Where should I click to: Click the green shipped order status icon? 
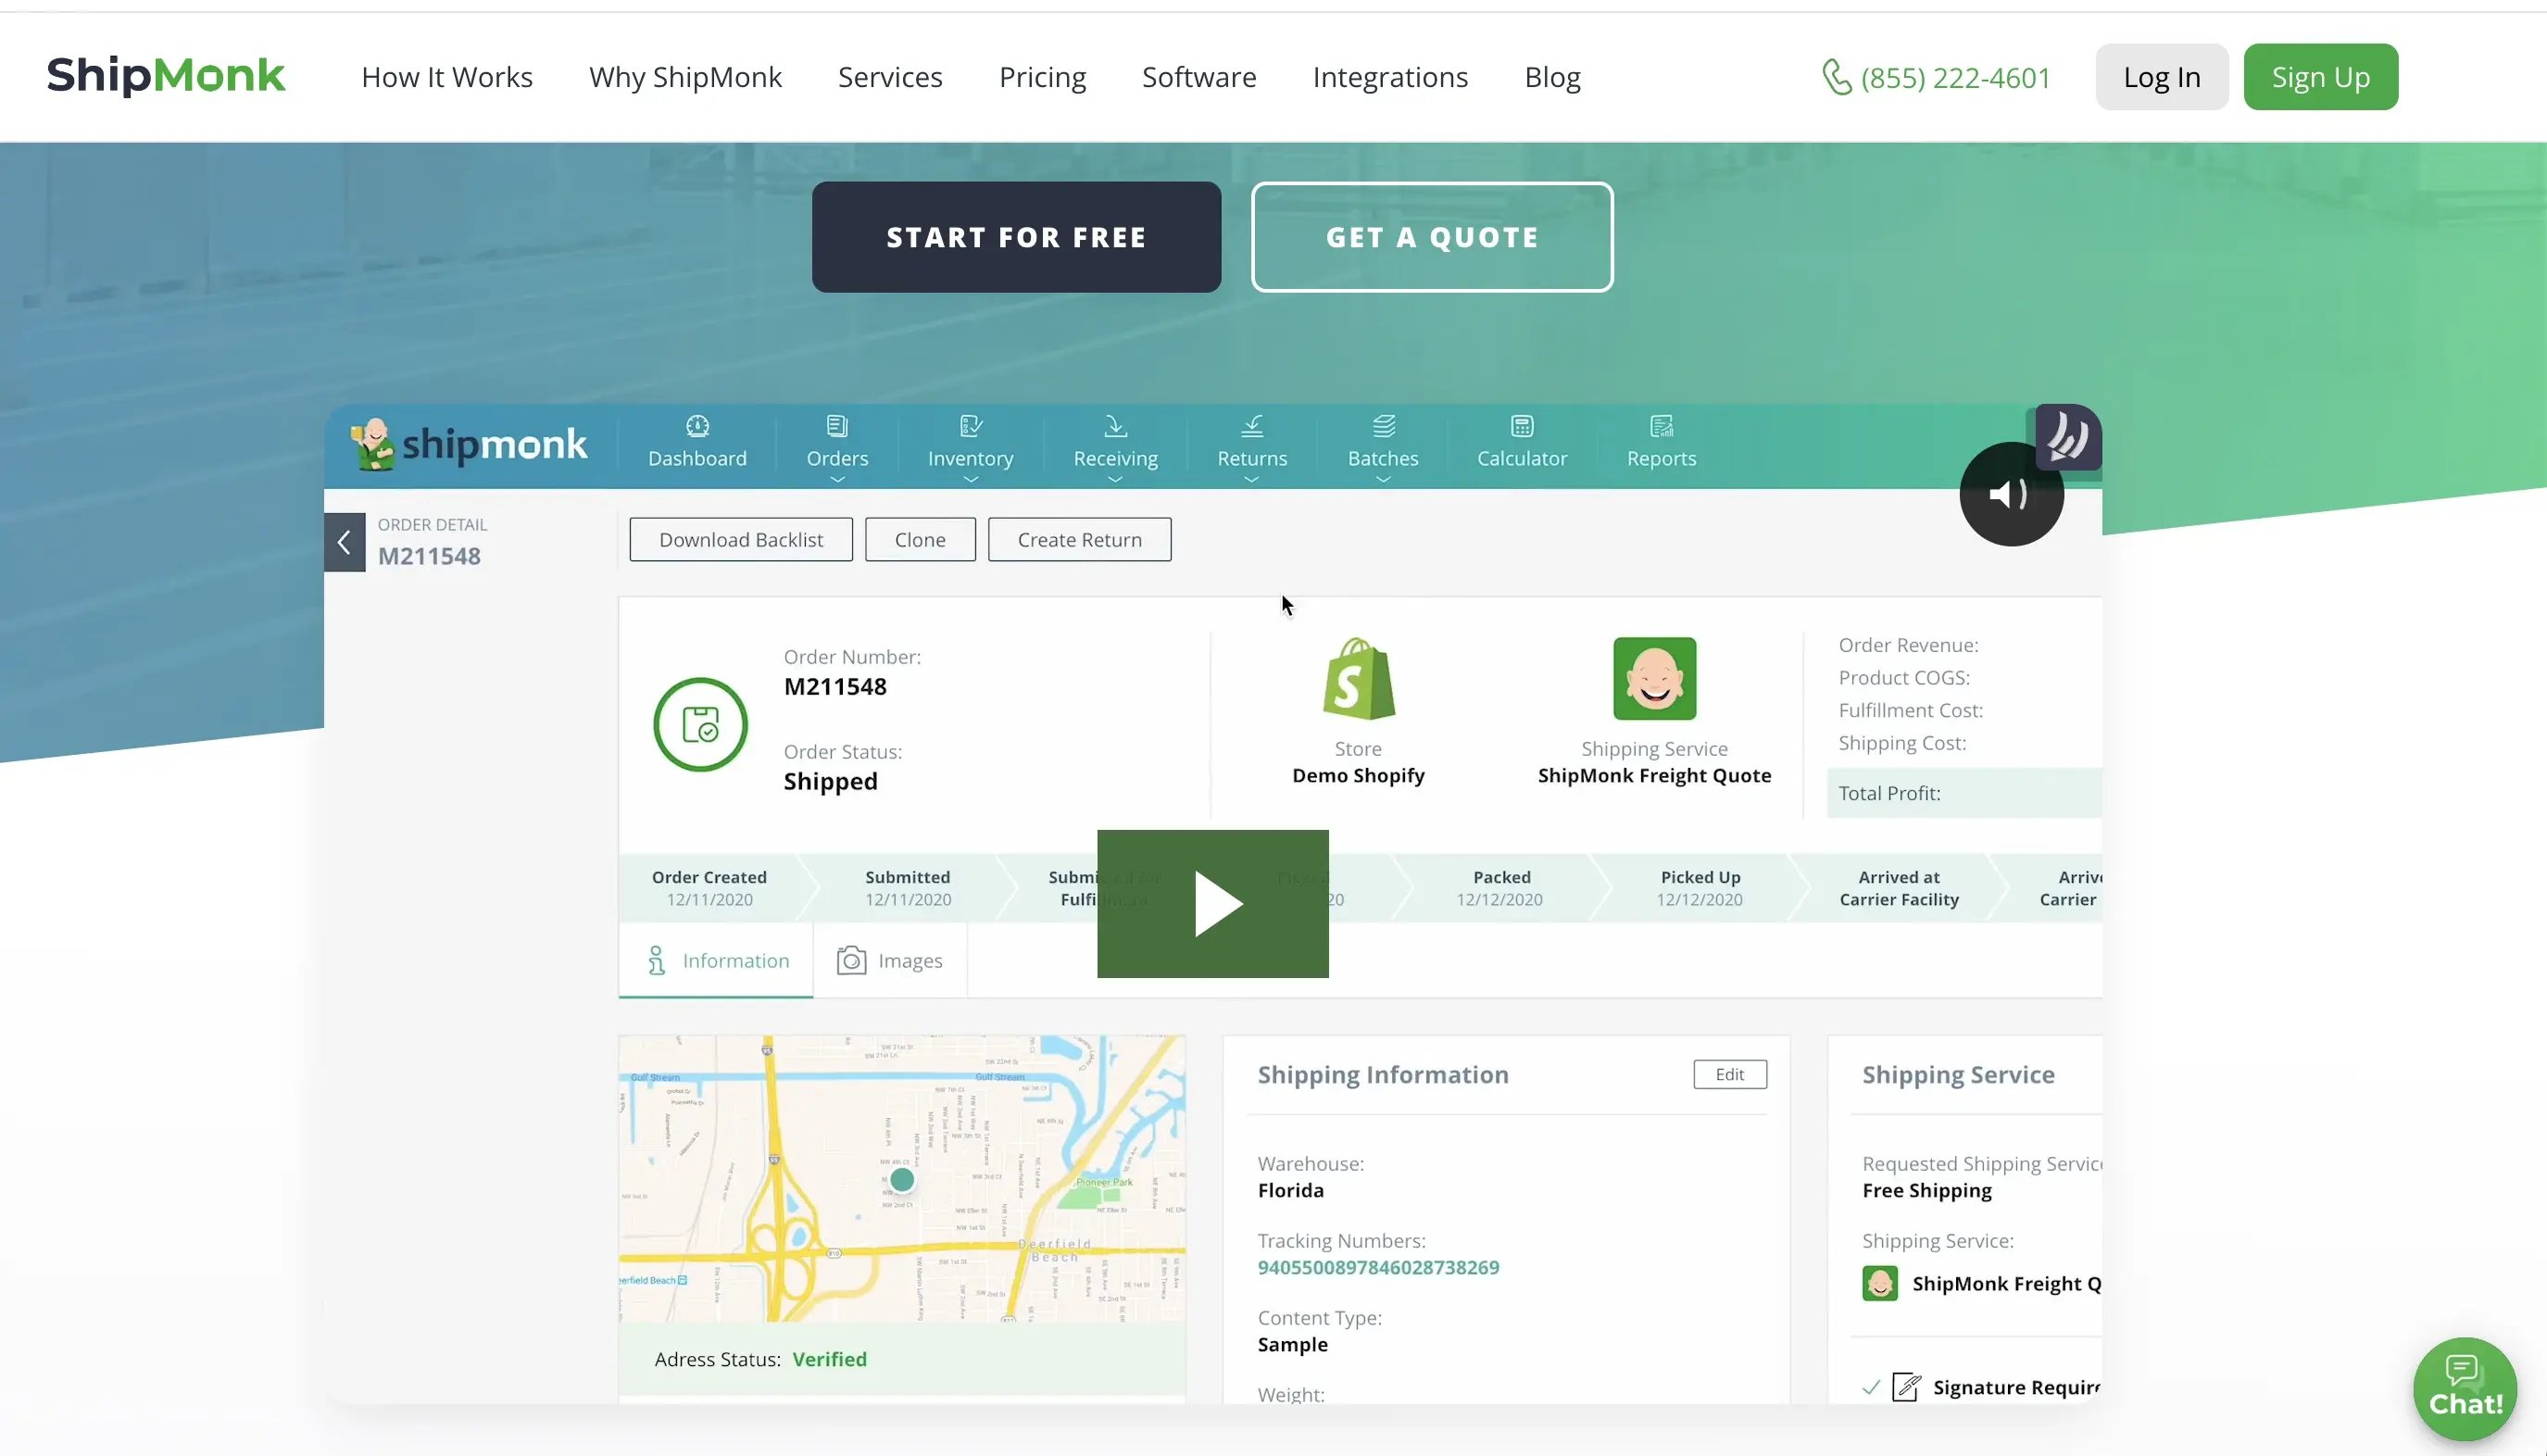pyautogui.click(x=700, y=724)
